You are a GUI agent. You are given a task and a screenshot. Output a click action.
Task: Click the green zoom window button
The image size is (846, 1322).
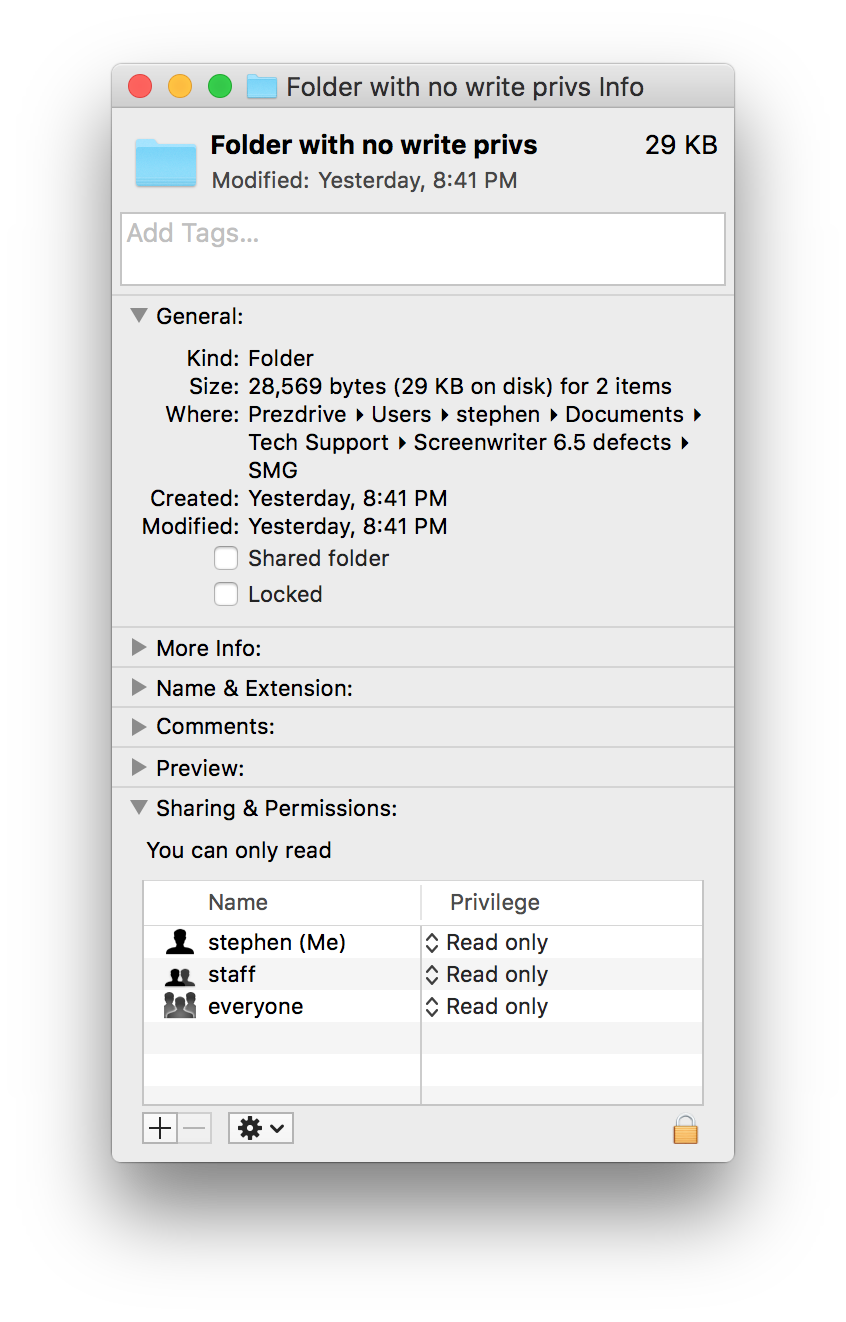[x=220, y=87]
